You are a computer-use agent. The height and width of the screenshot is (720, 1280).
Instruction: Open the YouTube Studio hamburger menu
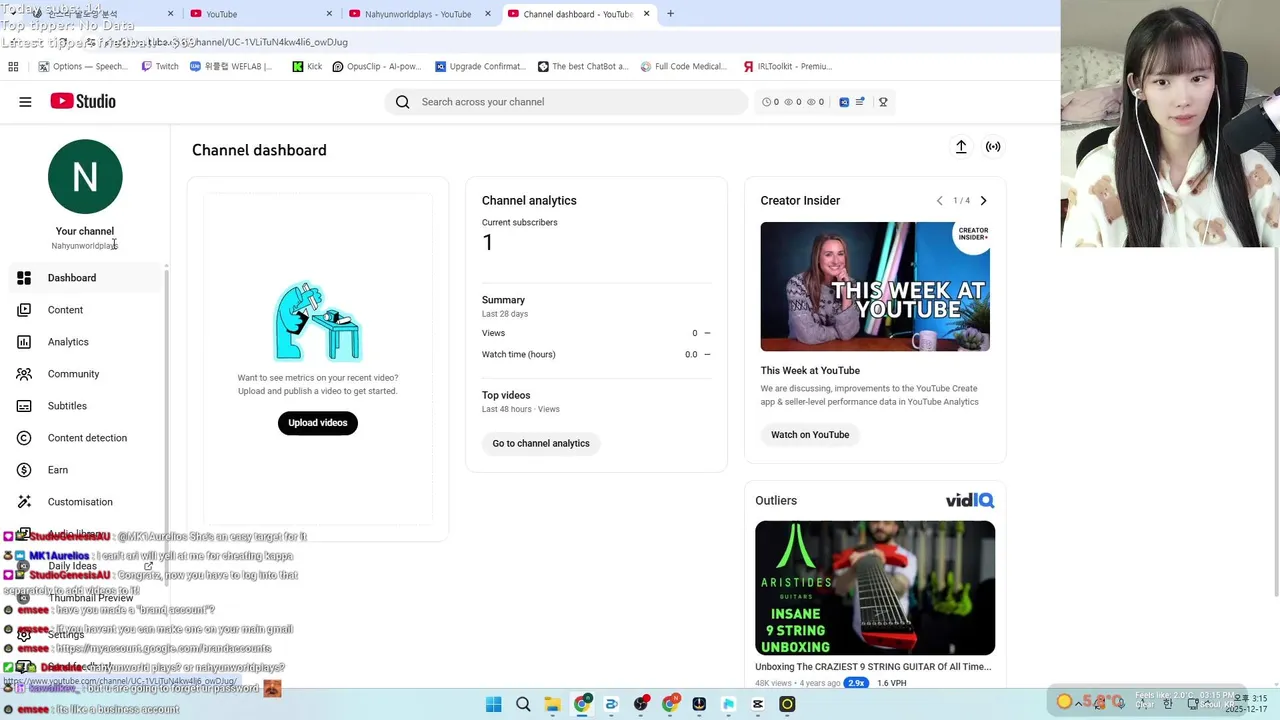point(25,101)
